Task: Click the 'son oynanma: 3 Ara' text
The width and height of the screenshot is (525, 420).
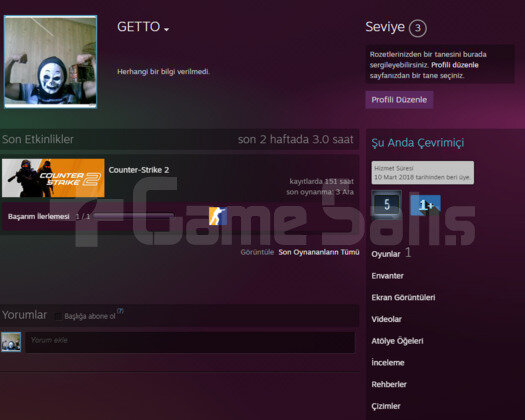Action: pos(320,192)
